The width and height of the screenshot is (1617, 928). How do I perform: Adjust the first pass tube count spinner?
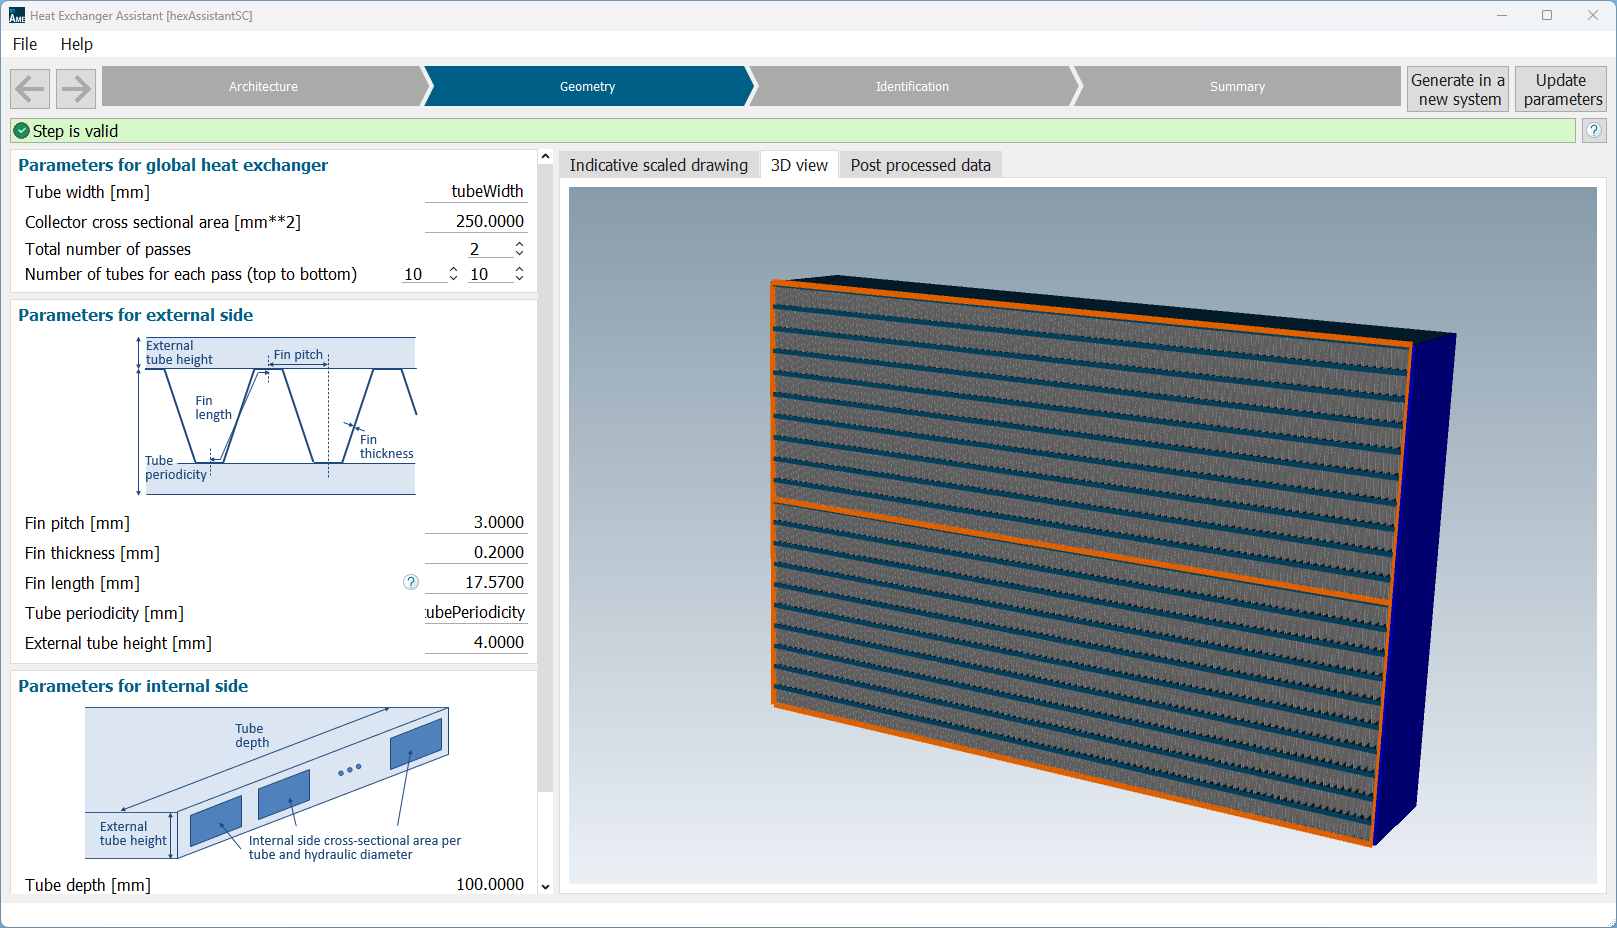(453, 274)
